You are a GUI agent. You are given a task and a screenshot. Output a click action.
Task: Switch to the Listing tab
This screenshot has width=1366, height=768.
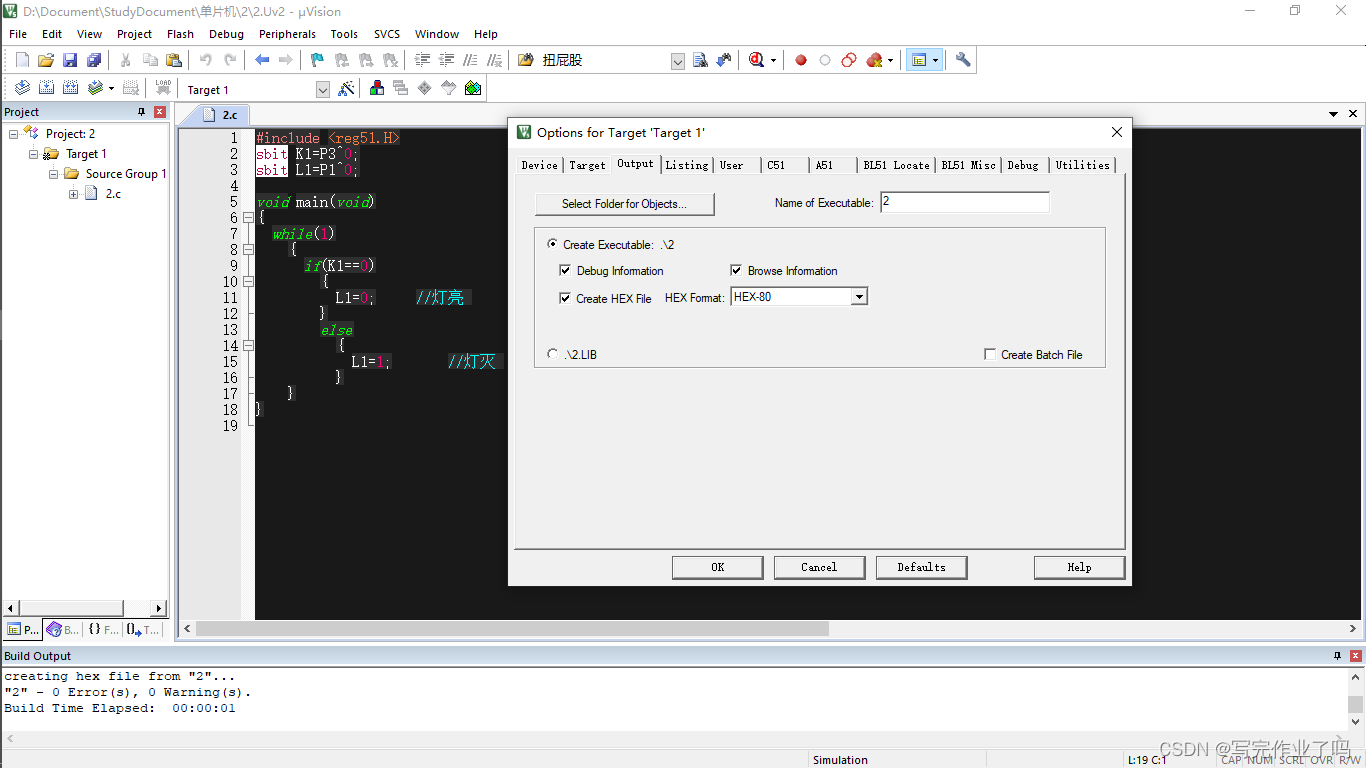687,165
